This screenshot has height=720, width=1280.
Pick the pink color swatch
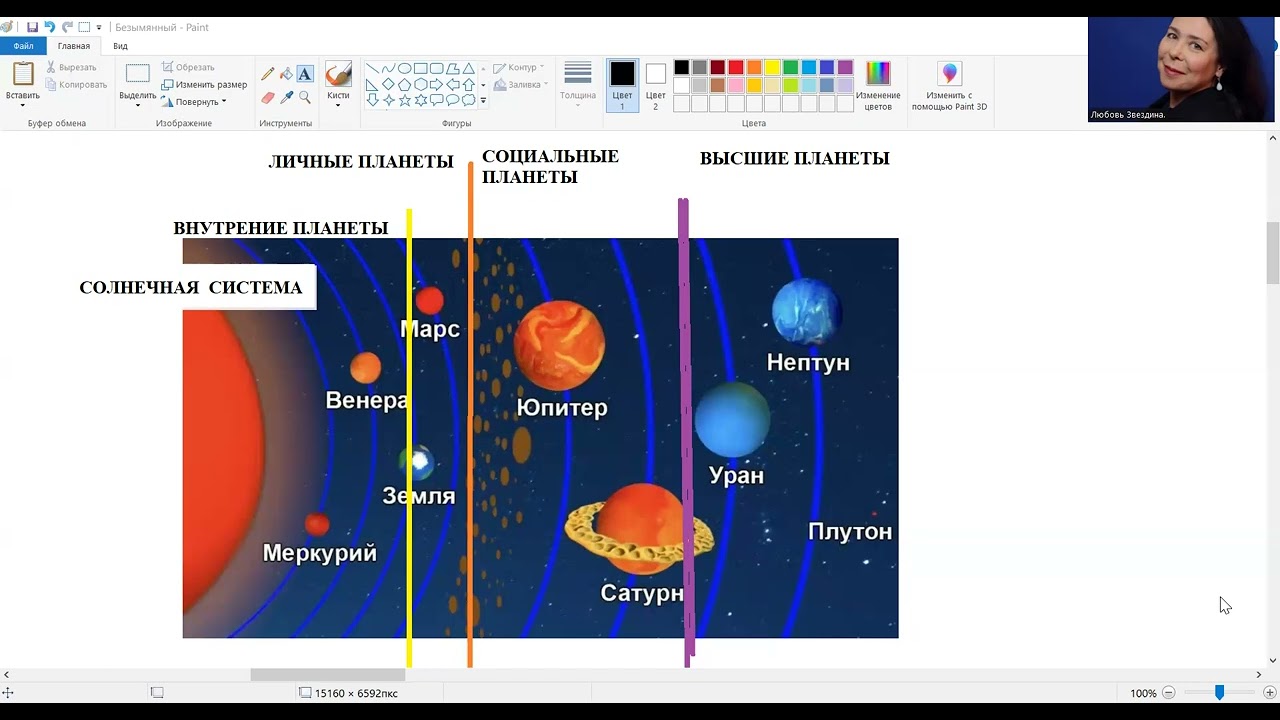point(736,85)
